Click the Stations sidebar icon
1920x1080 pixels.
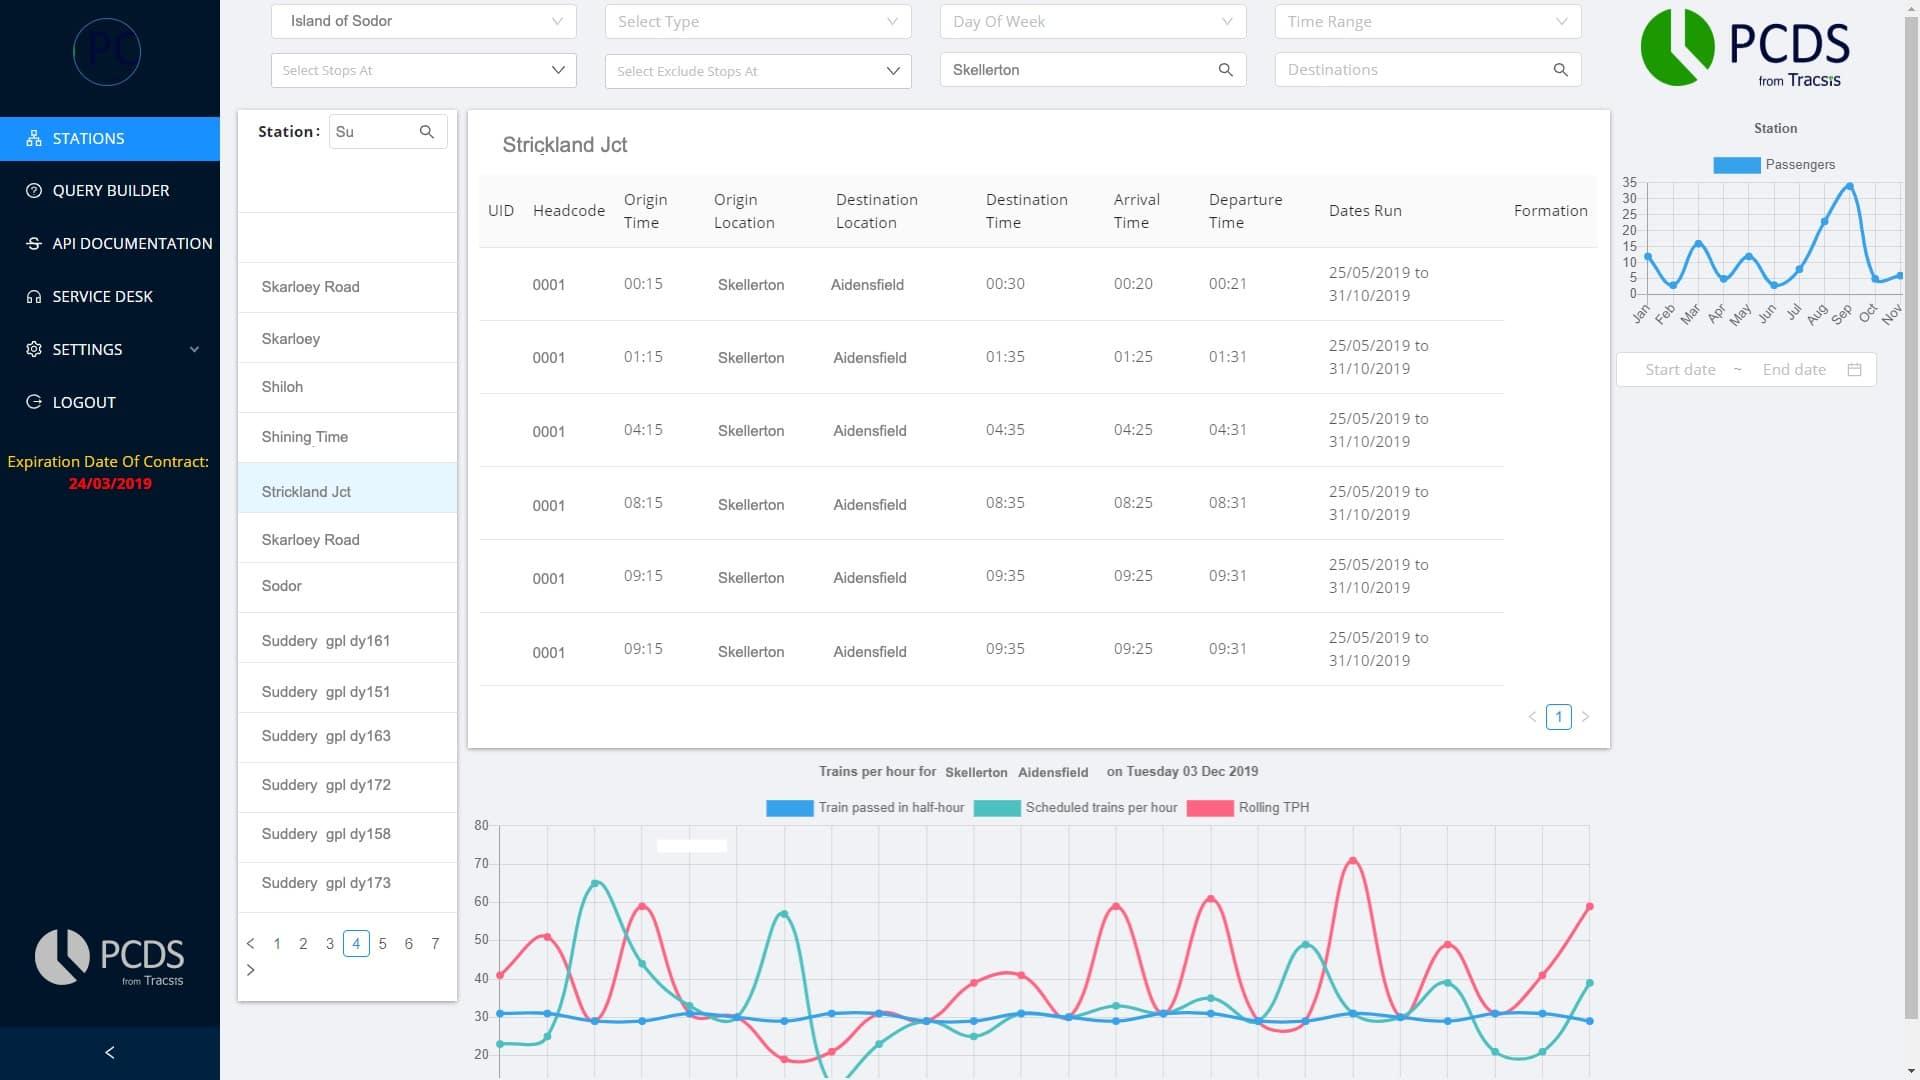tap(34, 139)
